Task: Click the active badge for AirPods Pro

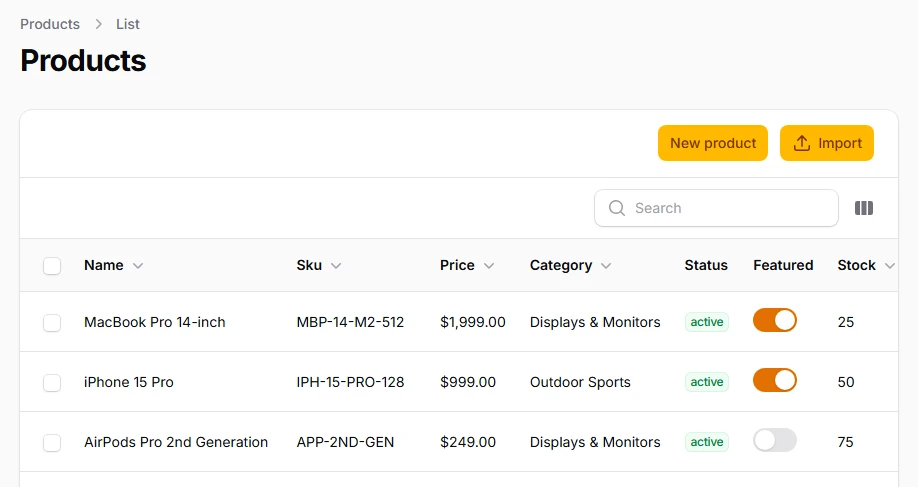Action: point(707,442)
